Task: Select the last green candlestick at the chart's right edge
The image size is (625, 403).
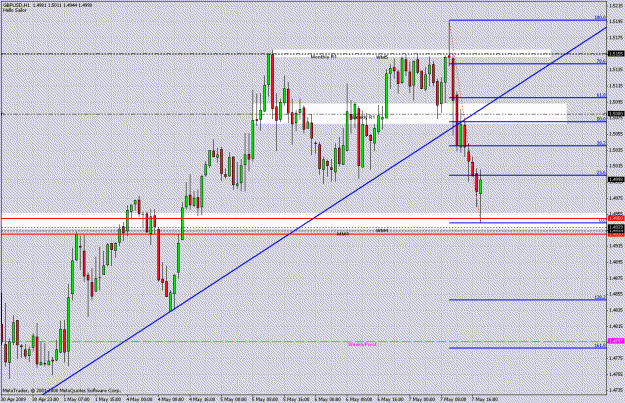Action: (481, 187)
